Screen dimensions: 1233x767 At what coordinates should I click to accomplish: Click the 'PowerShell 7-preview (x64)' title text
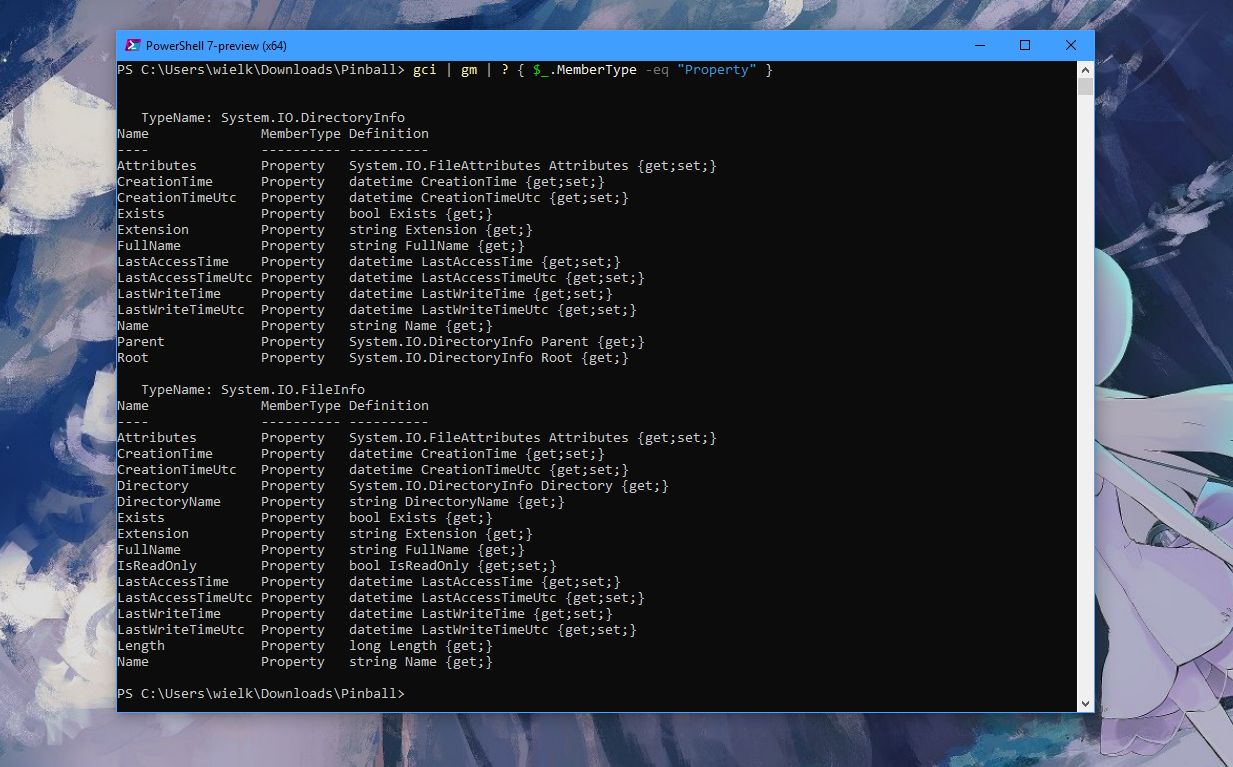tap(217, 45)
